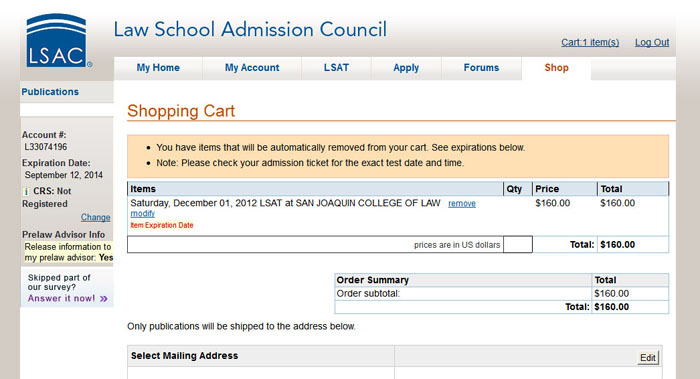This screenshot has height=379, width=700.
Task: Click the Log Out link
Action: 652,42
